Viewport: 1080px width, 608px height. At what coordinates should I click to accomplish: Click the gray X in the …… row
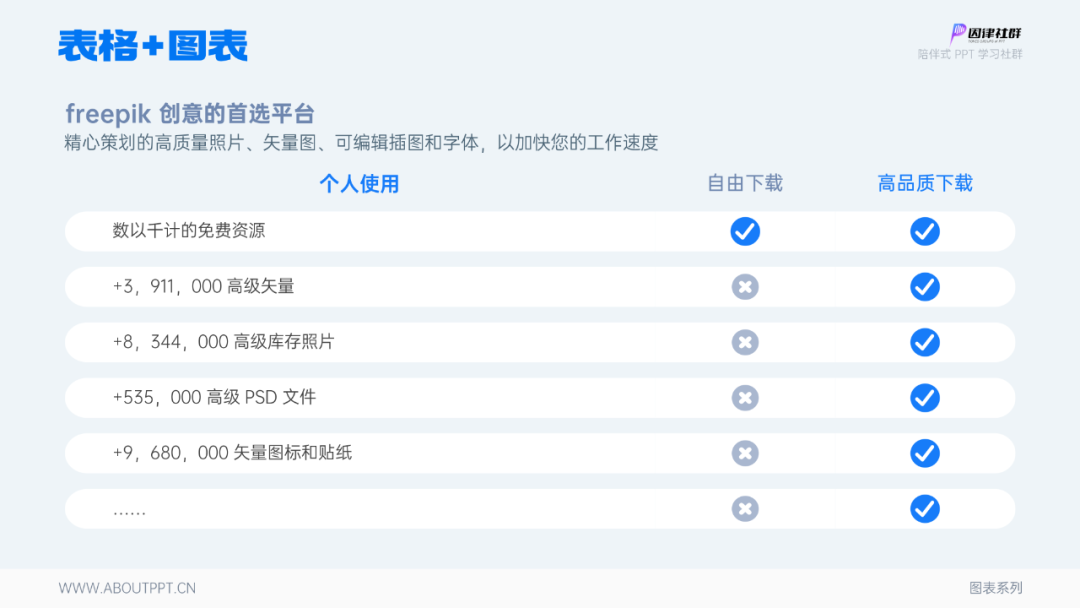(x=745, y=509)
